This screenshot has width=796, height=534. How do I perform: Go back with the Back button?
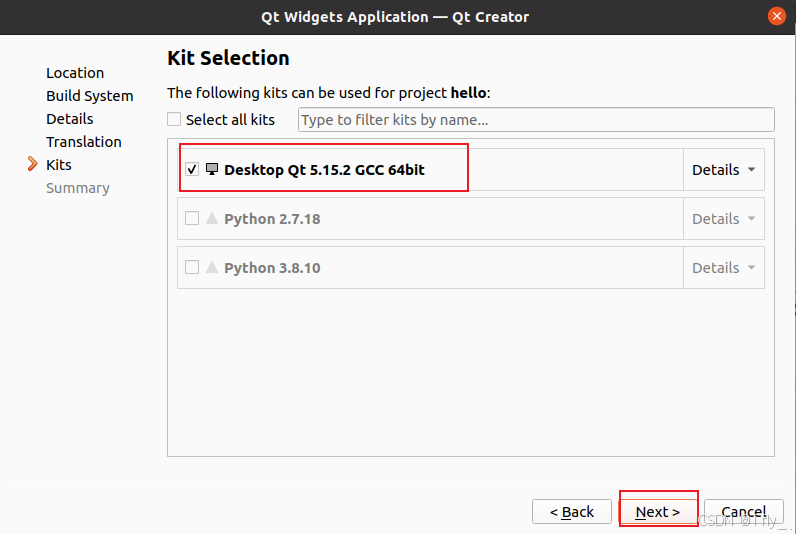tap(572, 511)
